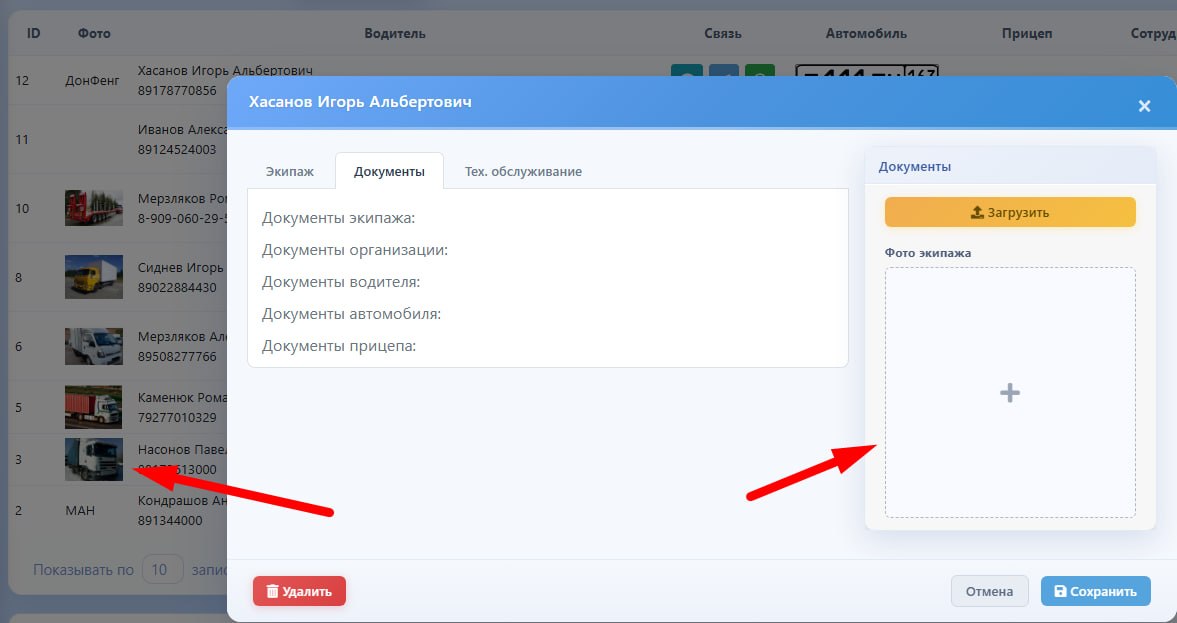The image size is (1177, 623).
Task: Click the Водитель column header
Action: pos(395,34)
